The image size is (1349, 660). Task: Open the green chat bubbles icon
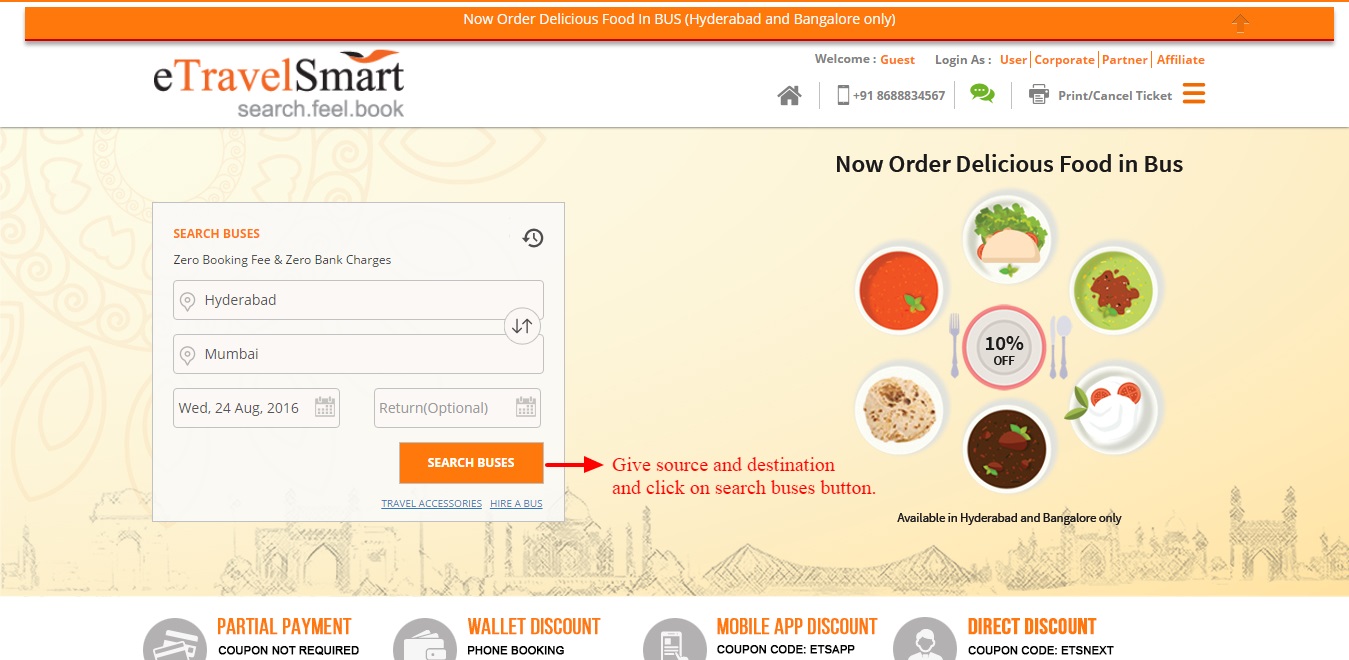pyautogui.click(x=982, y=94)
